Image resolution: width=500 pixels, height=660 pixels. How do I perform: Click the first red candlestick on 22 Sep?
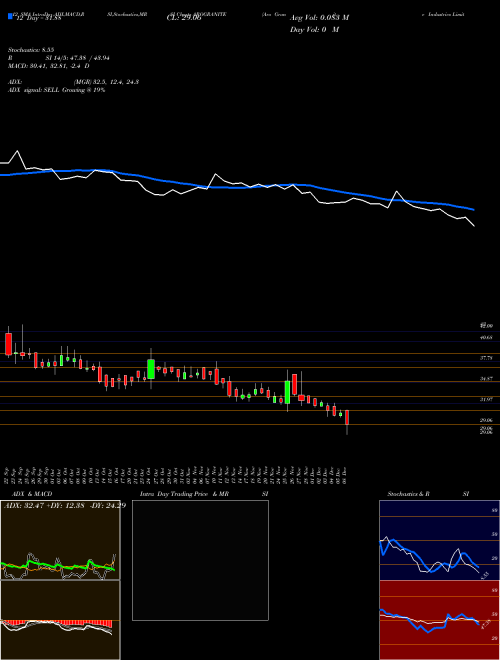point(8,344)
